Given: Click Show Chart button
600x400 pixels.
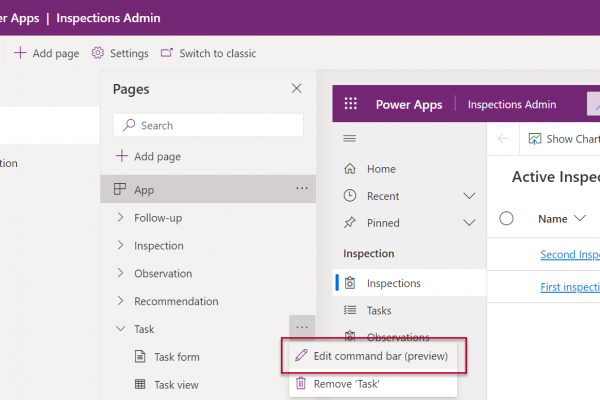Looking at the screenshot, I should click(563, 139).
